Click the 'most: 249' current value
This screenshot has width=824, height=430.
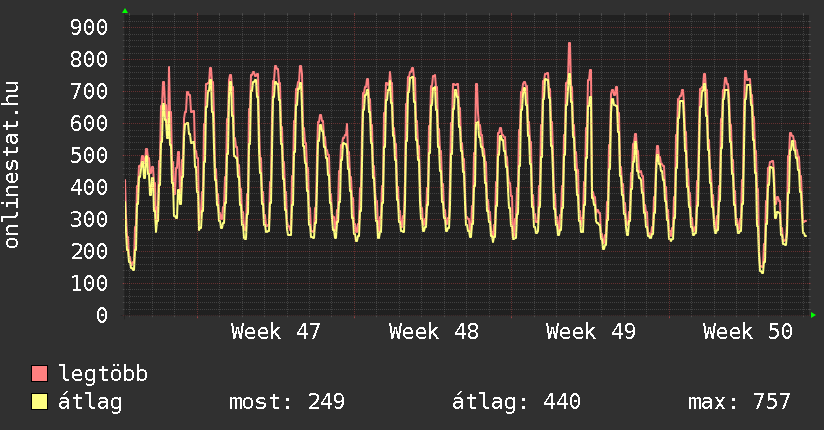[287, 402]
